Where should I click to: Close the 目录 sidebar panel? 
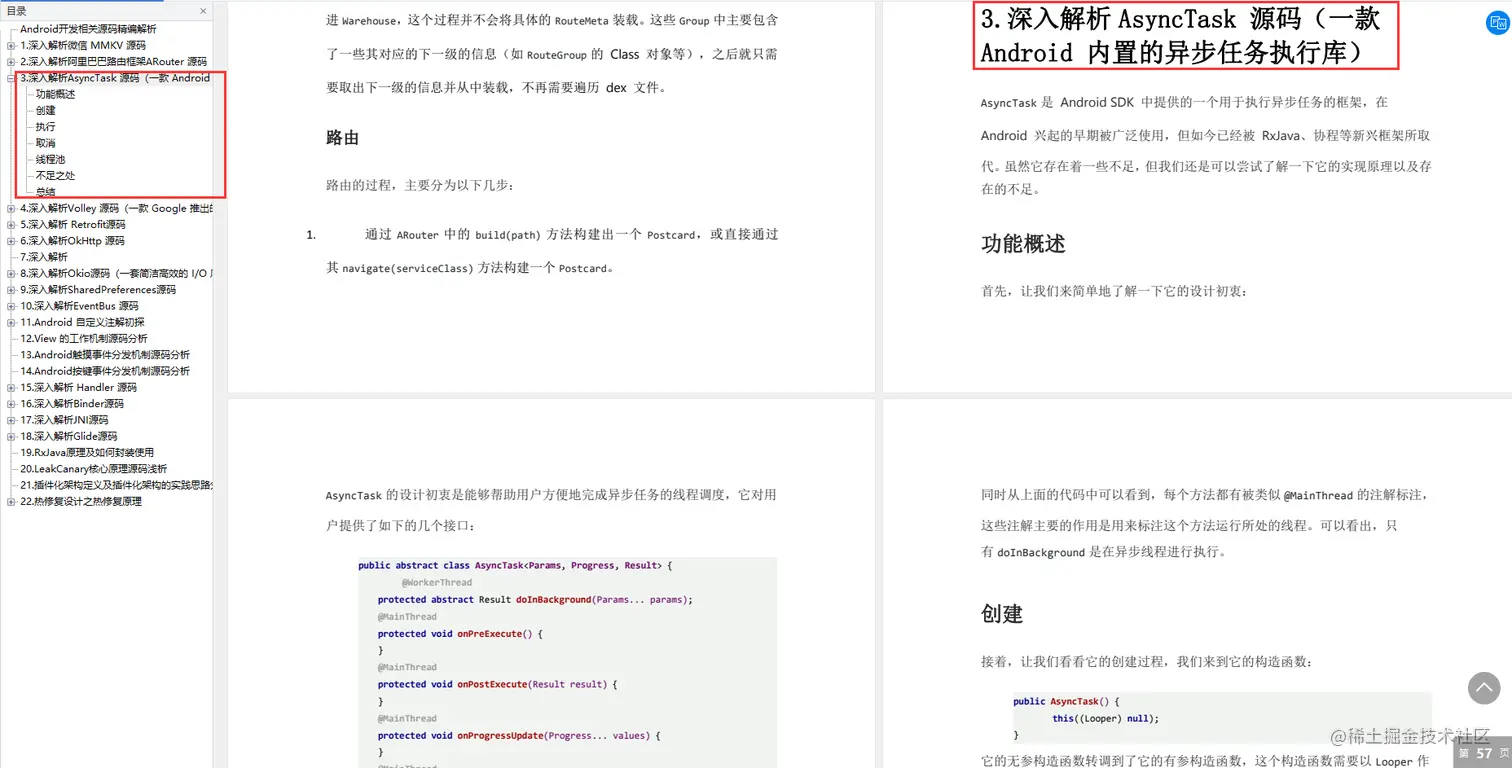pyautogui.click(x=202, y=10)
